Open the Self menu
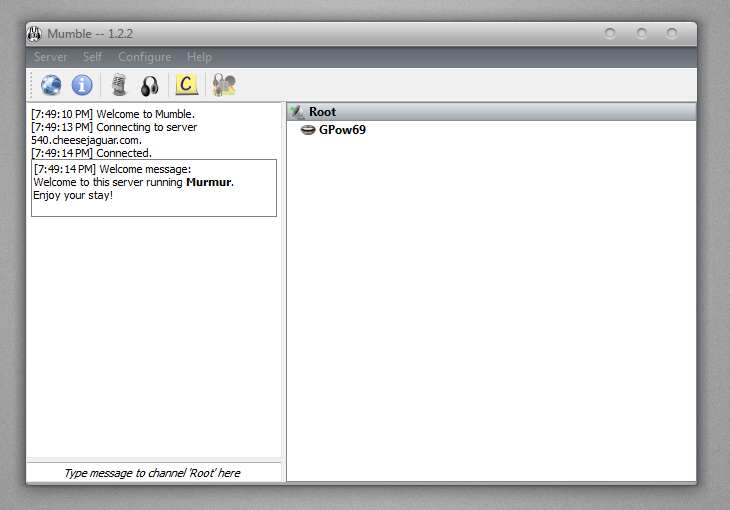 (92, 57)
